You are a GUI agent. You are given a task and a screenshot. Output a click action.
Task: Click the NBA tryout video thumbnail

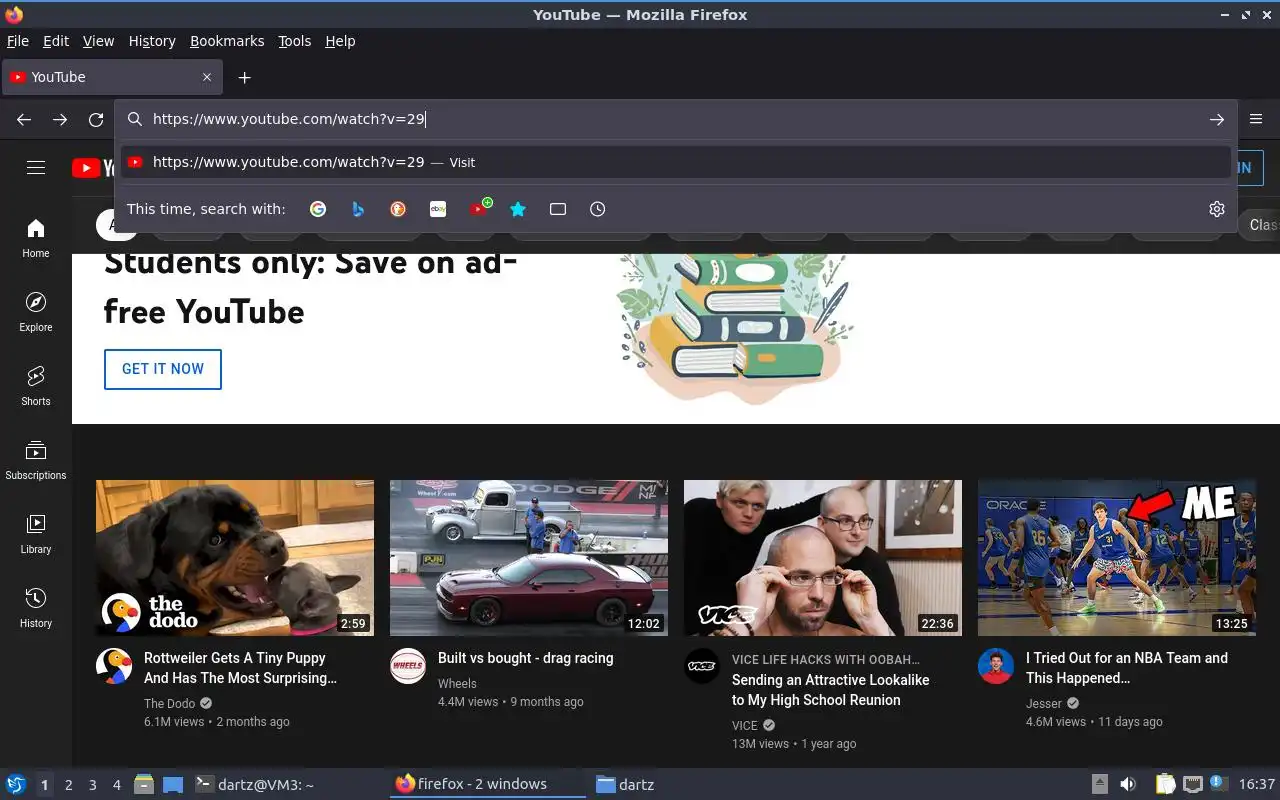(1117, 558)
